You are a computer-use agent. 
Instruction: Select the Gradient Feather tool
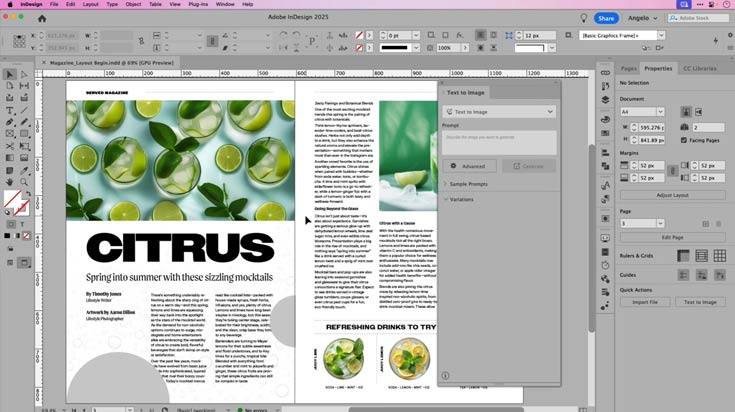(24, 158)
